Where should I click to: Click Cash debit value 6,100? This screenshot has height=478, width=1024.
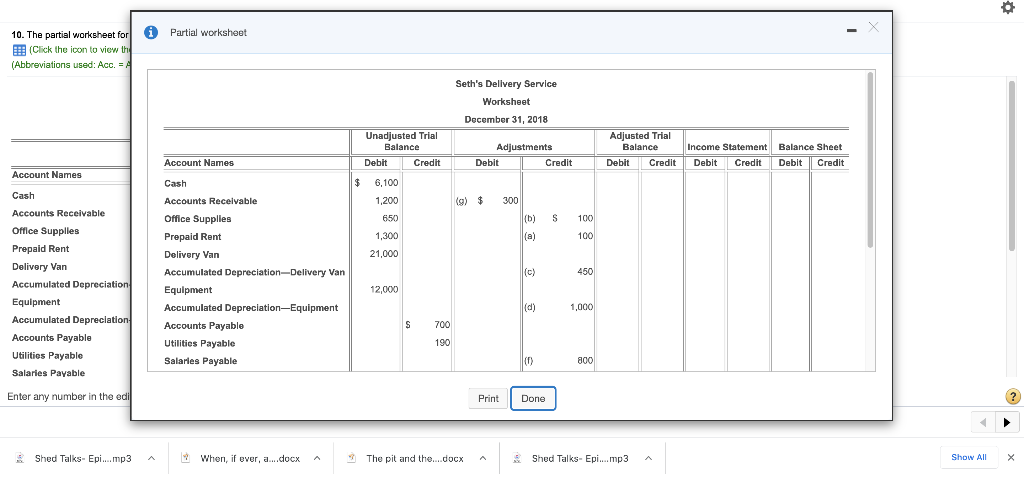point(386,183)
